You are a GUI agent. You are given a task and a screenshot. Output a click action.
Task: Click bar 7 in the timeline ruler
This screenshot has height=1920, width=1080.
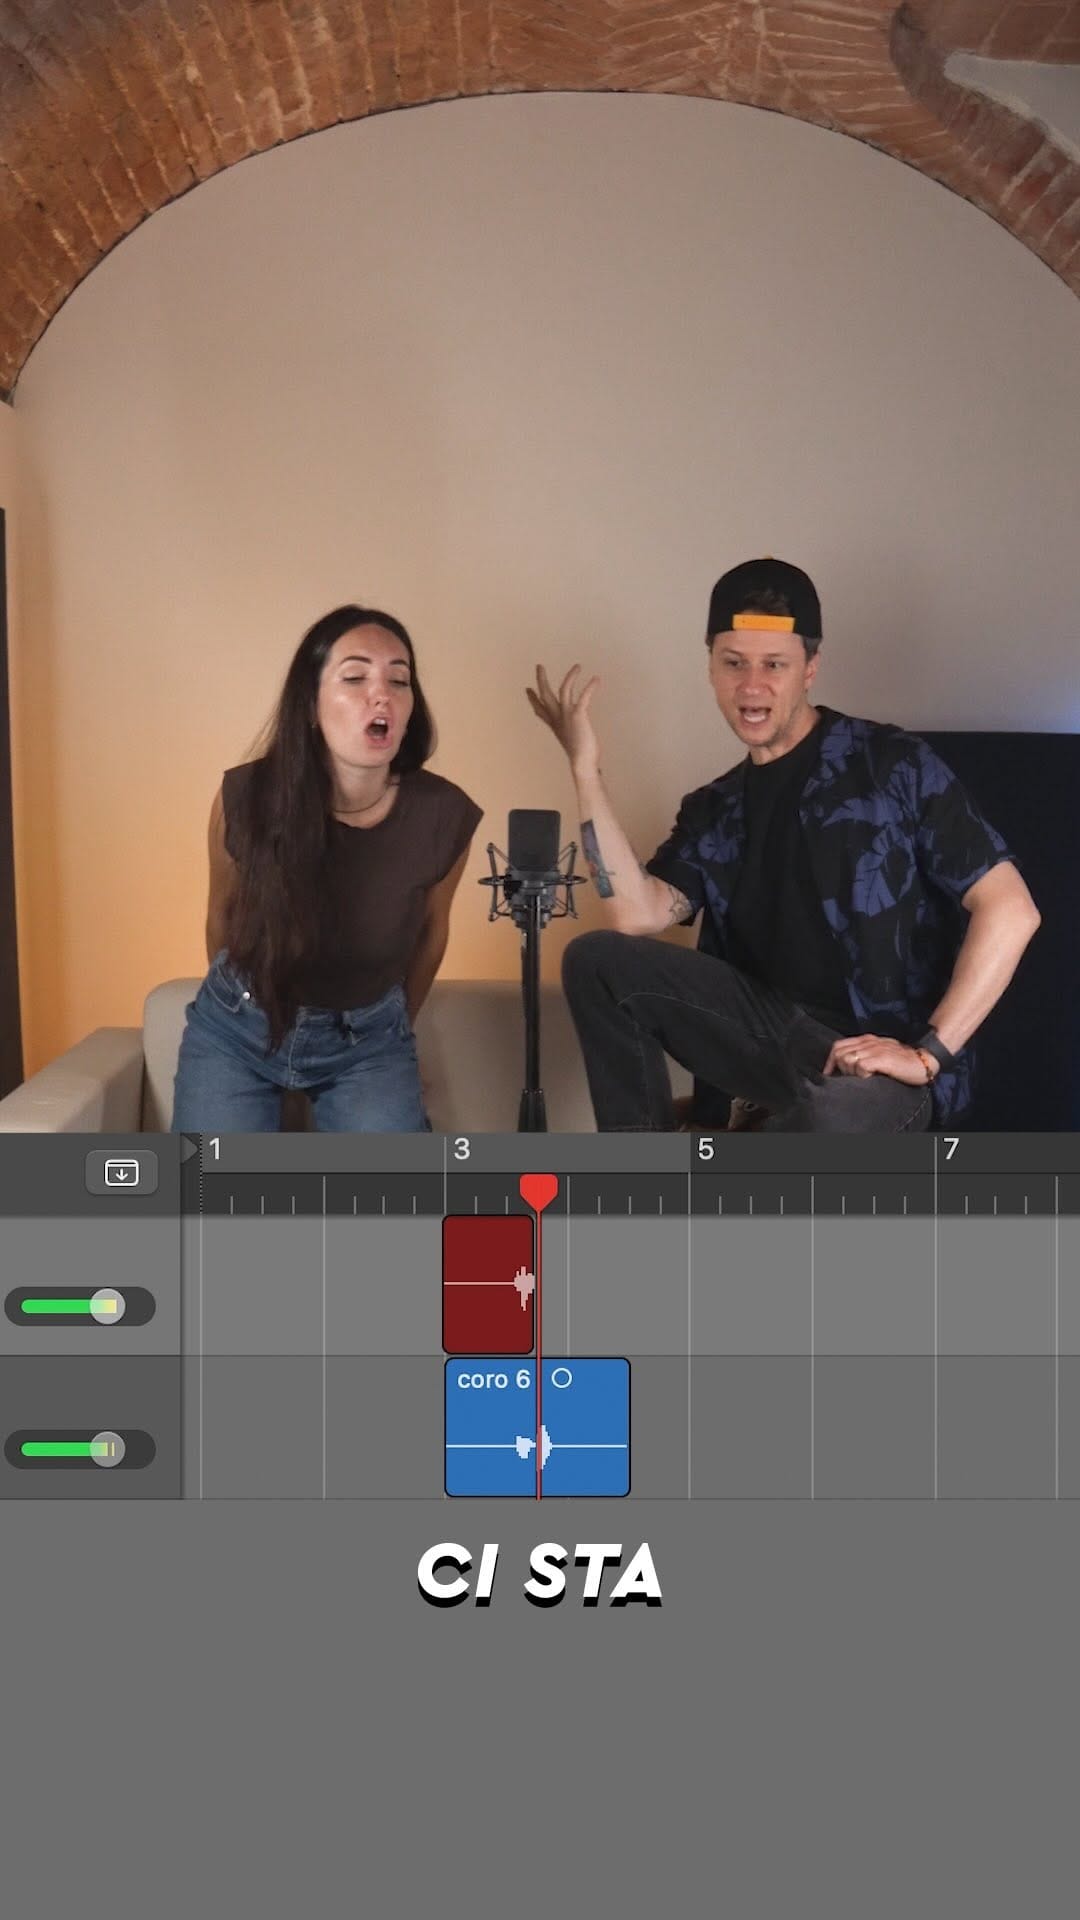pyautogui.click(x=951, y=1149)
